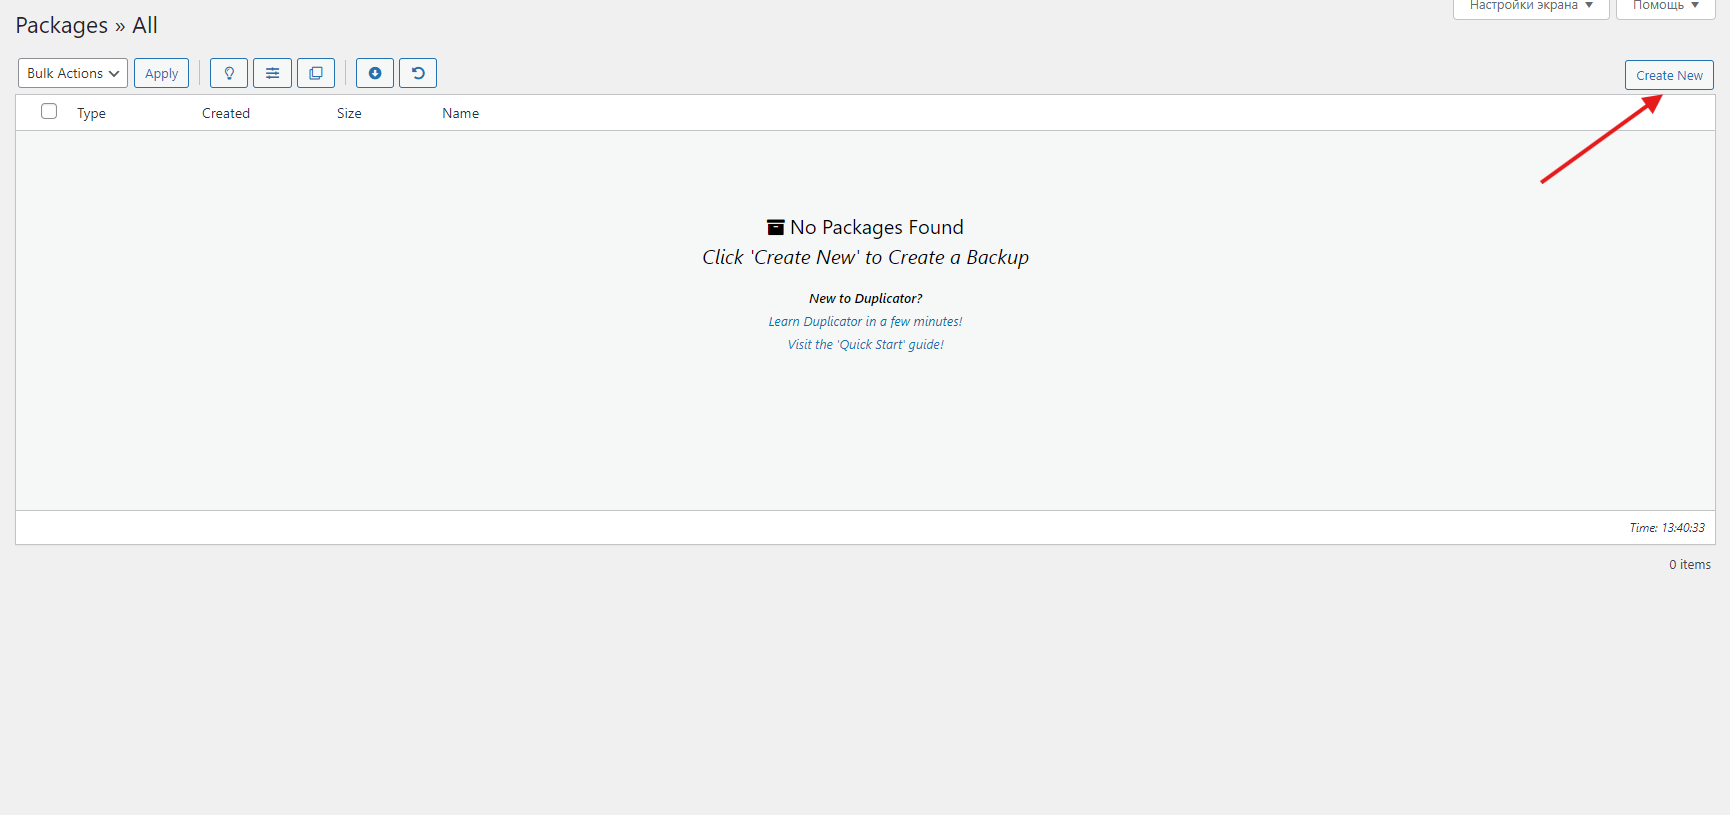Click the Apply button
The height and width of the screenshot is (815, 1730).
[161, 73]
